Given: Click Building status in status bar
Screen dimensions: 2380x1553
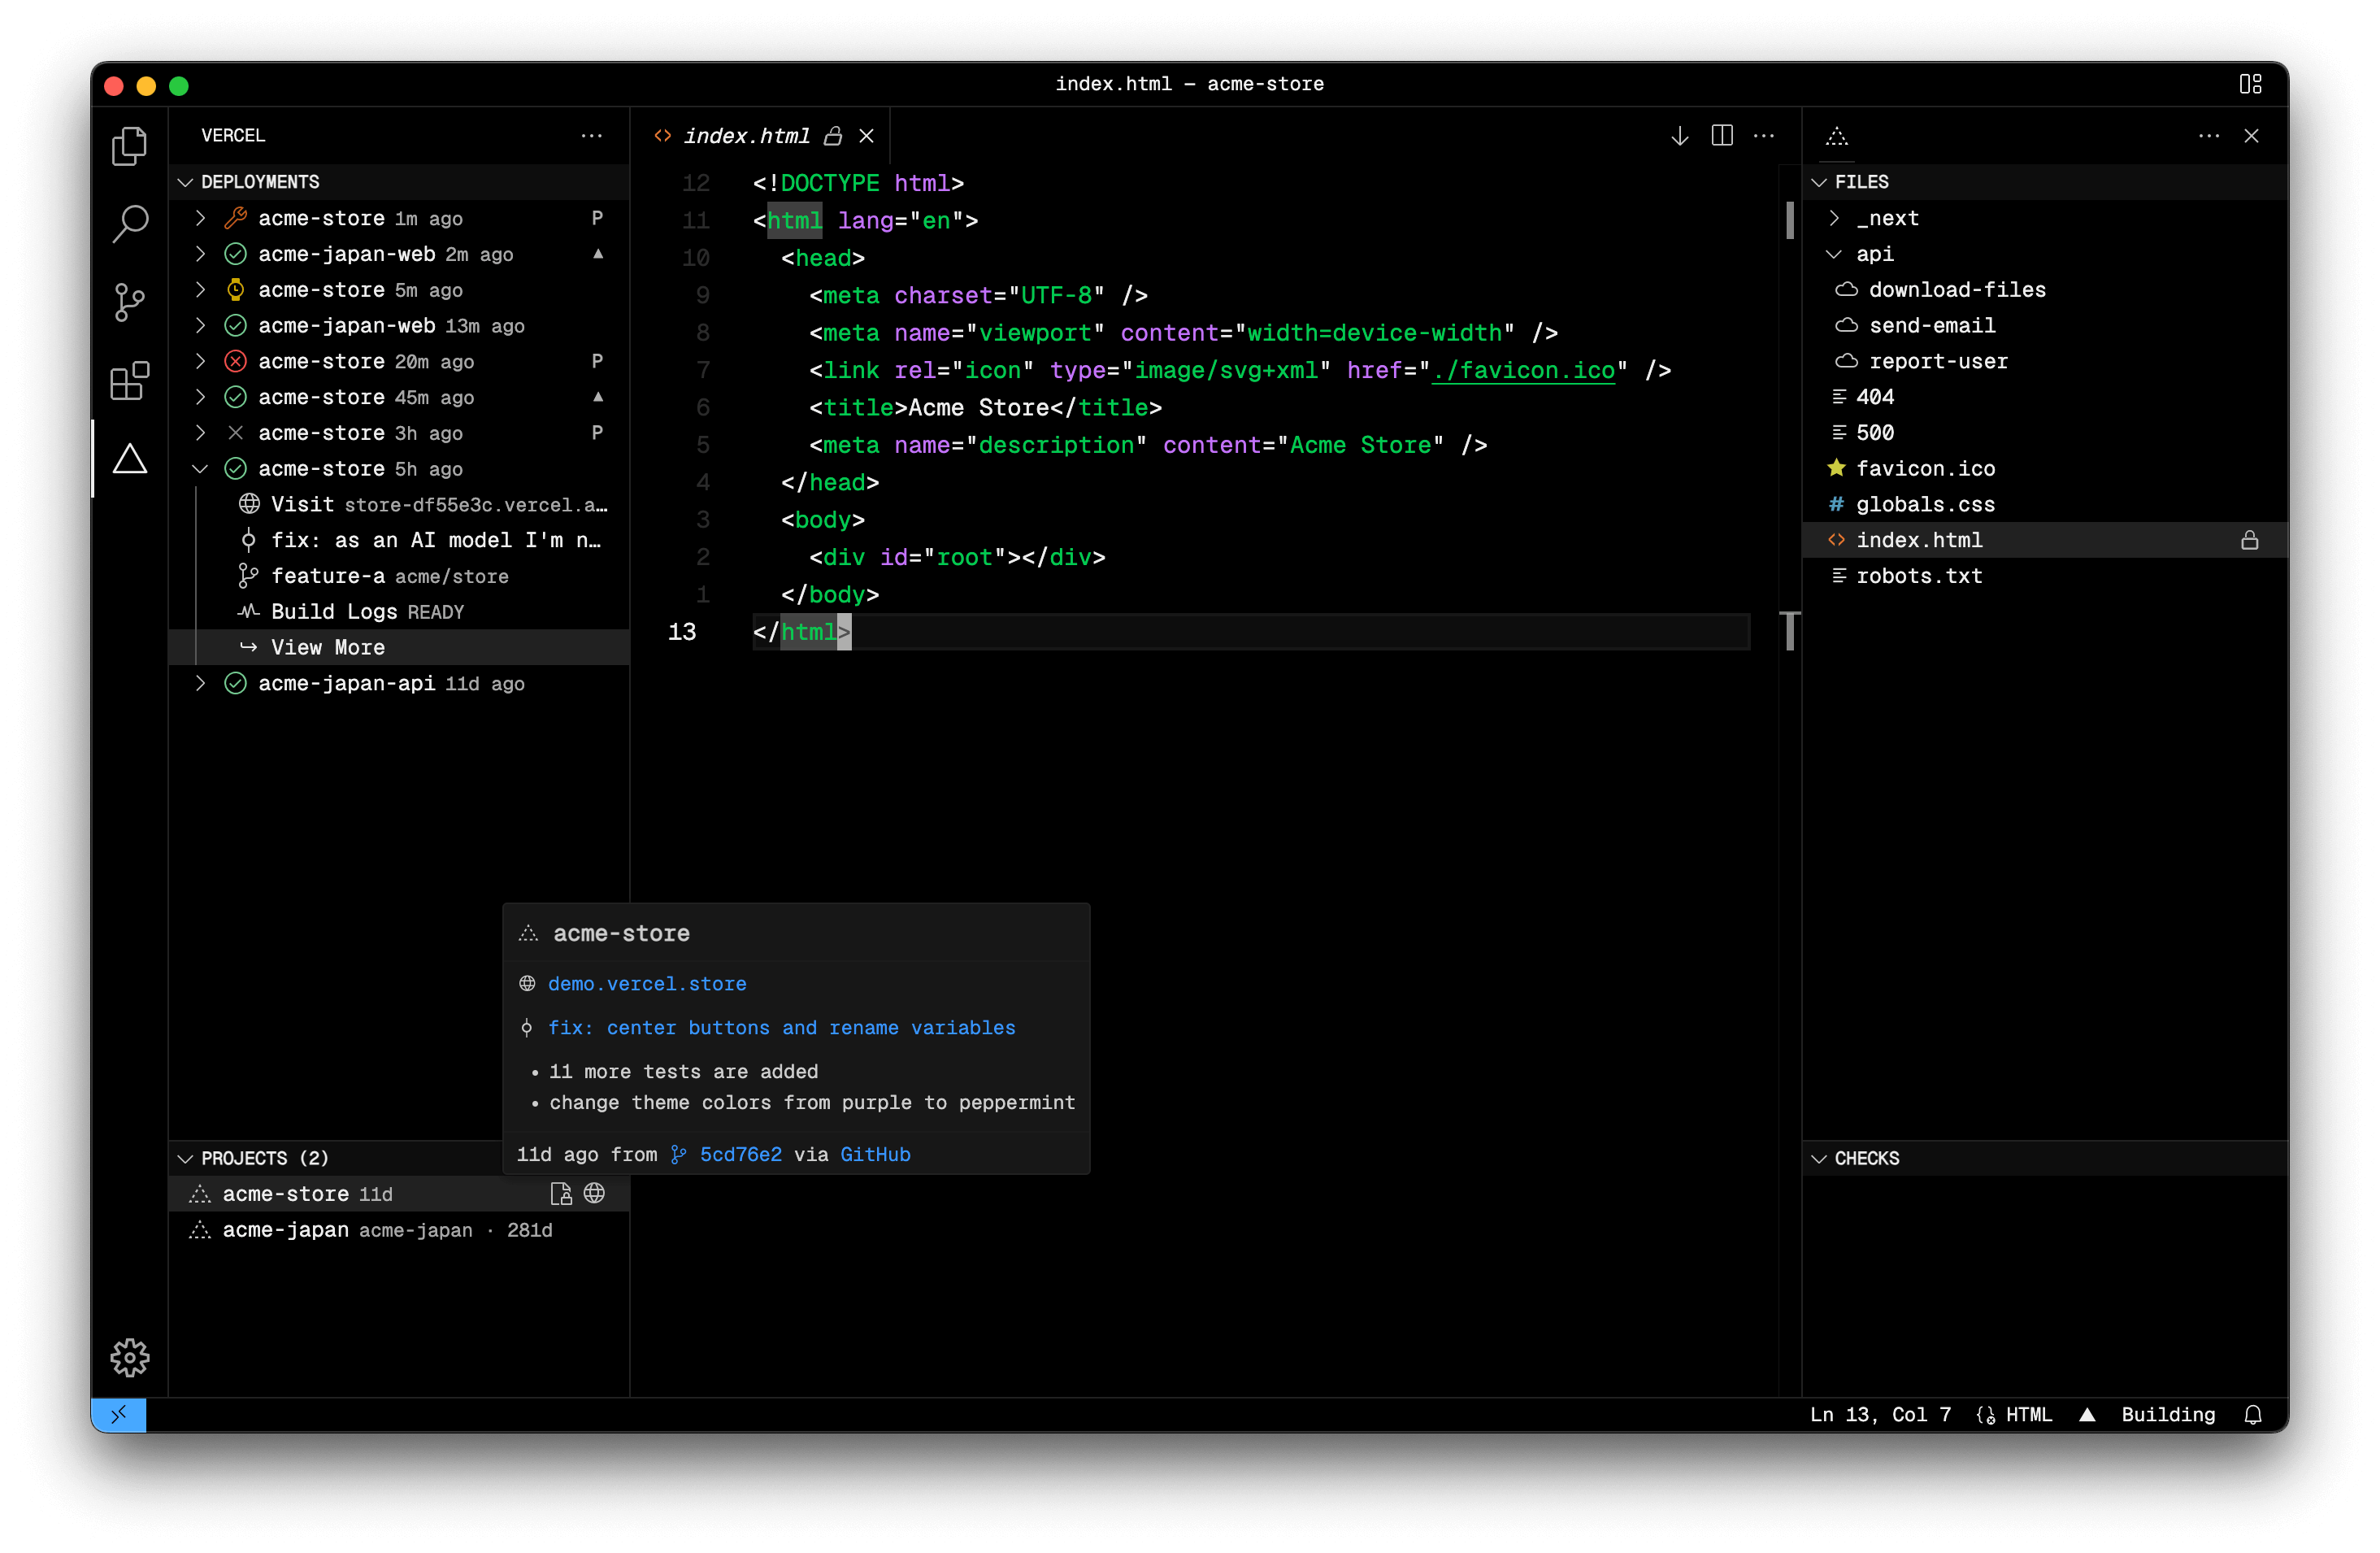Looking at the screenshot, I should [x=2168, y=1414].
